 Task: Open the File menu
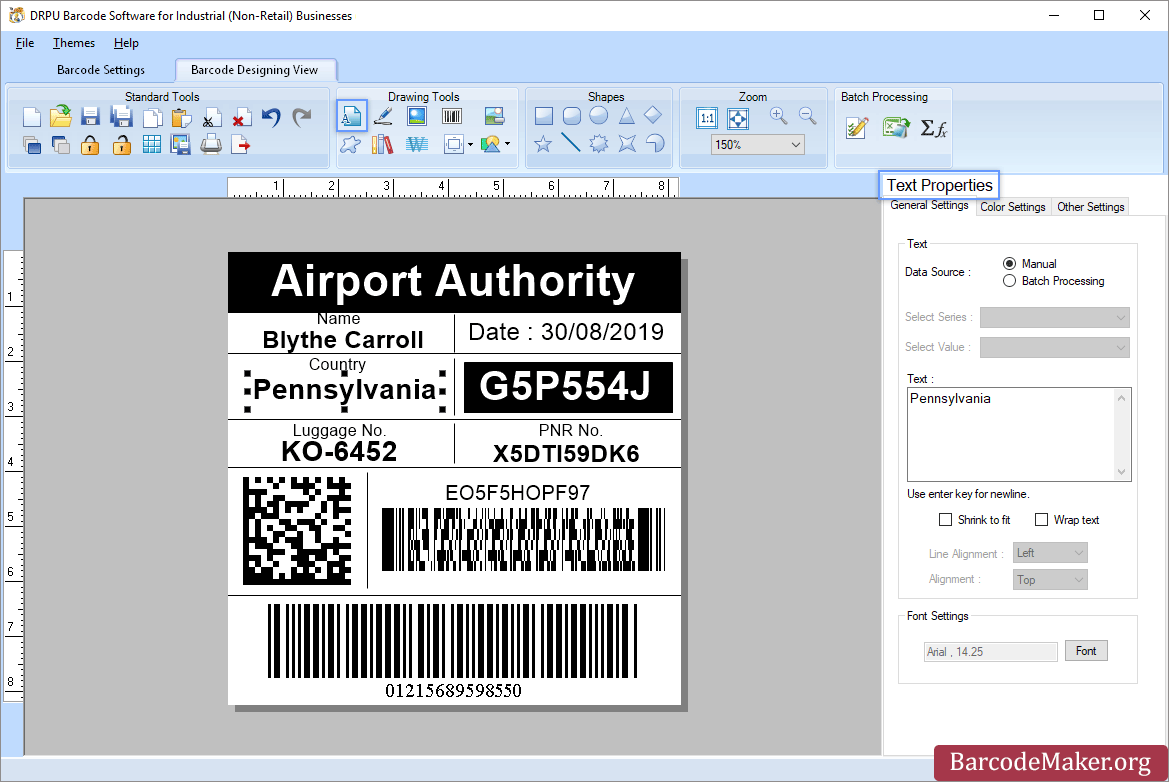tap(25, 43)
